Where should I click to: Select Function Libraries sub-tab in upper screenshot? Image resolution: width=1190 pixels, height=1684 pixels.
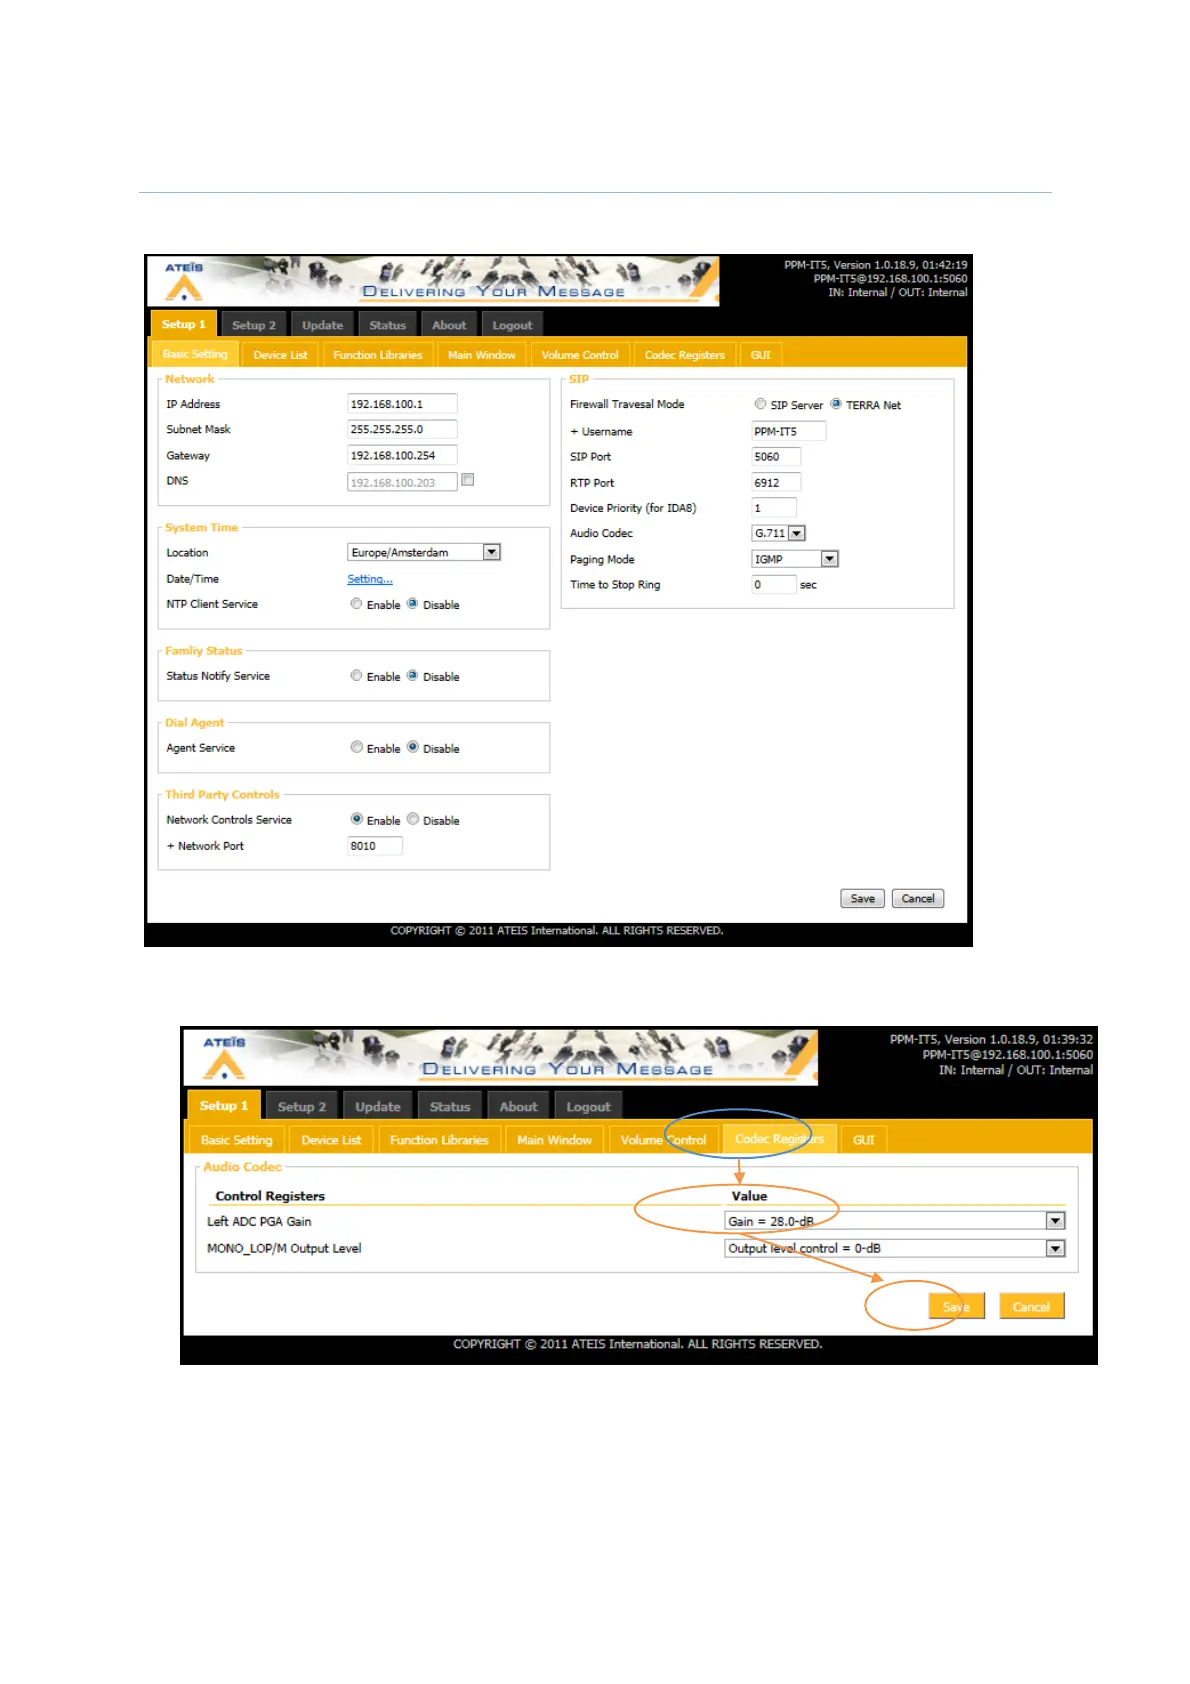(378, 355)
